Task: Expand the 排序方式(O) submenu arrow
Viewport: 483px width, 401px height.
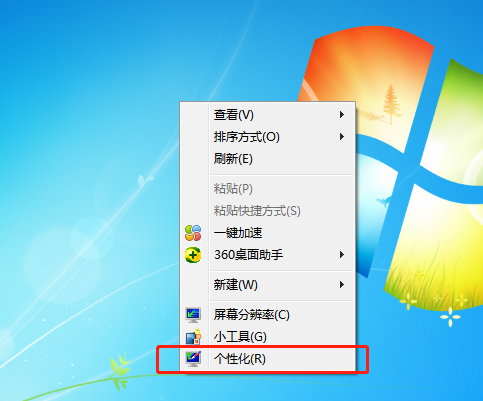Action: point(342,137)
